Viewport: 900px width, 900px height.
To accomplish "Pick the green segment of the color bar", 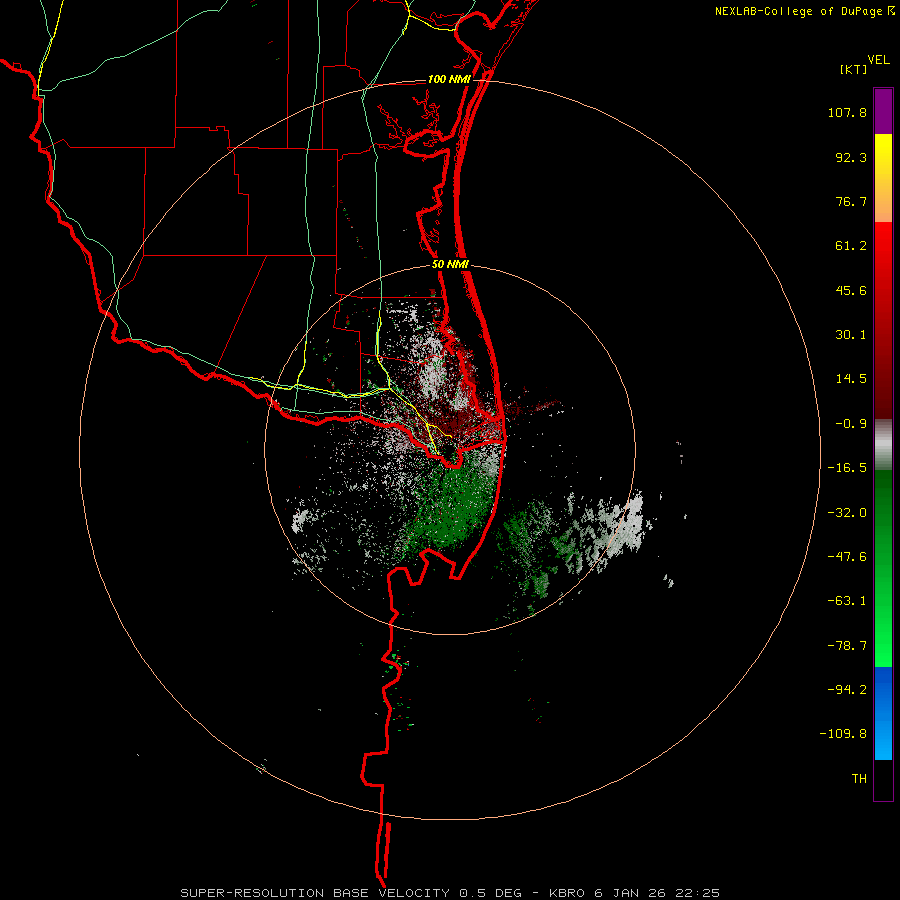I will pyautogui.click(x=883, y=568).
